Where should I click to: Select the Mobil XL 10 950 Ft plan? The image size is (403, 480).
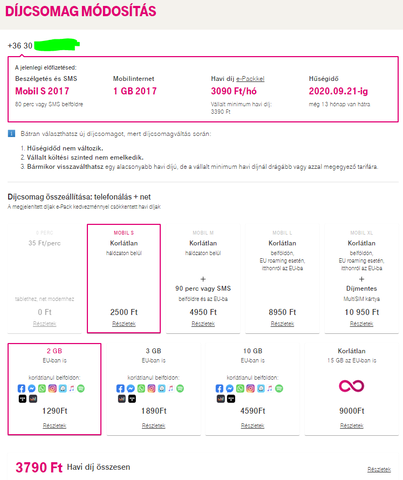pos(362,278)
